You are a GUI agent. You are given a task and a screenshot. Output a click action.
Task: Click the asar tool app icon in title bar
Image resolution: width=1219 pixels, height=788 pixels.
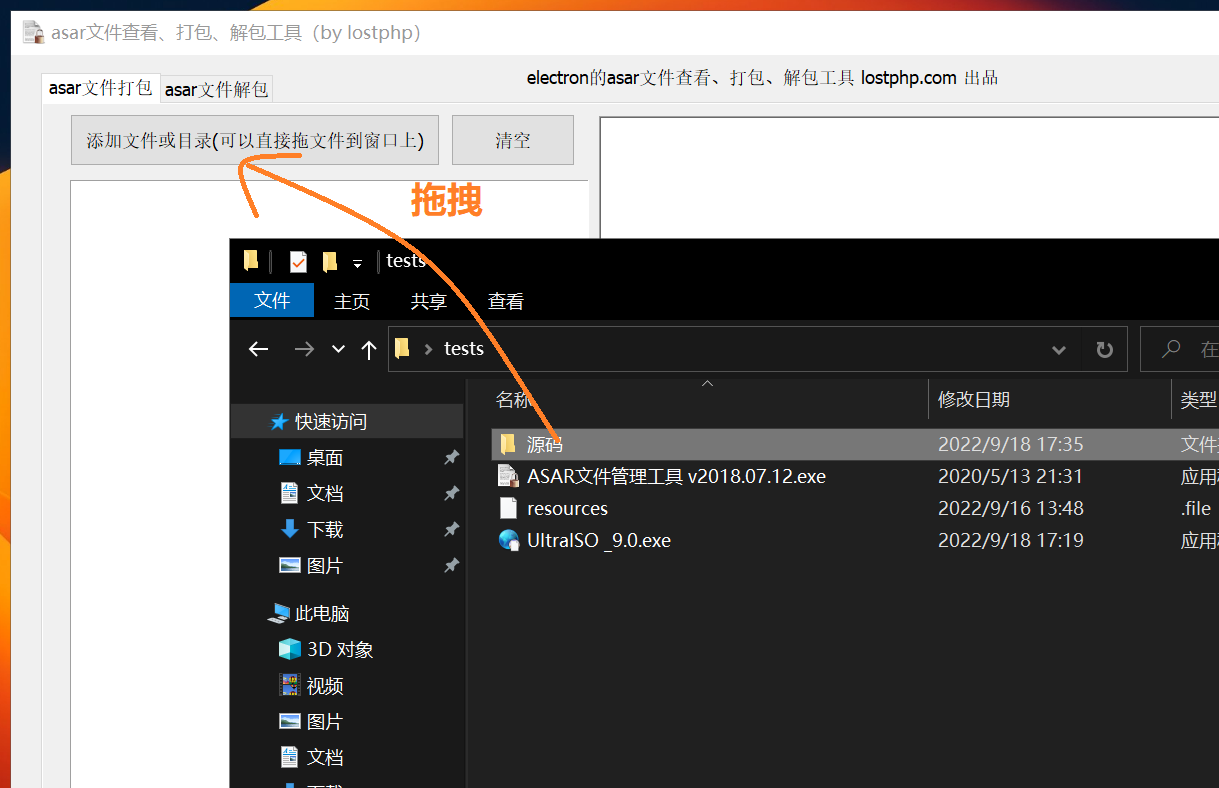[34, 32]
